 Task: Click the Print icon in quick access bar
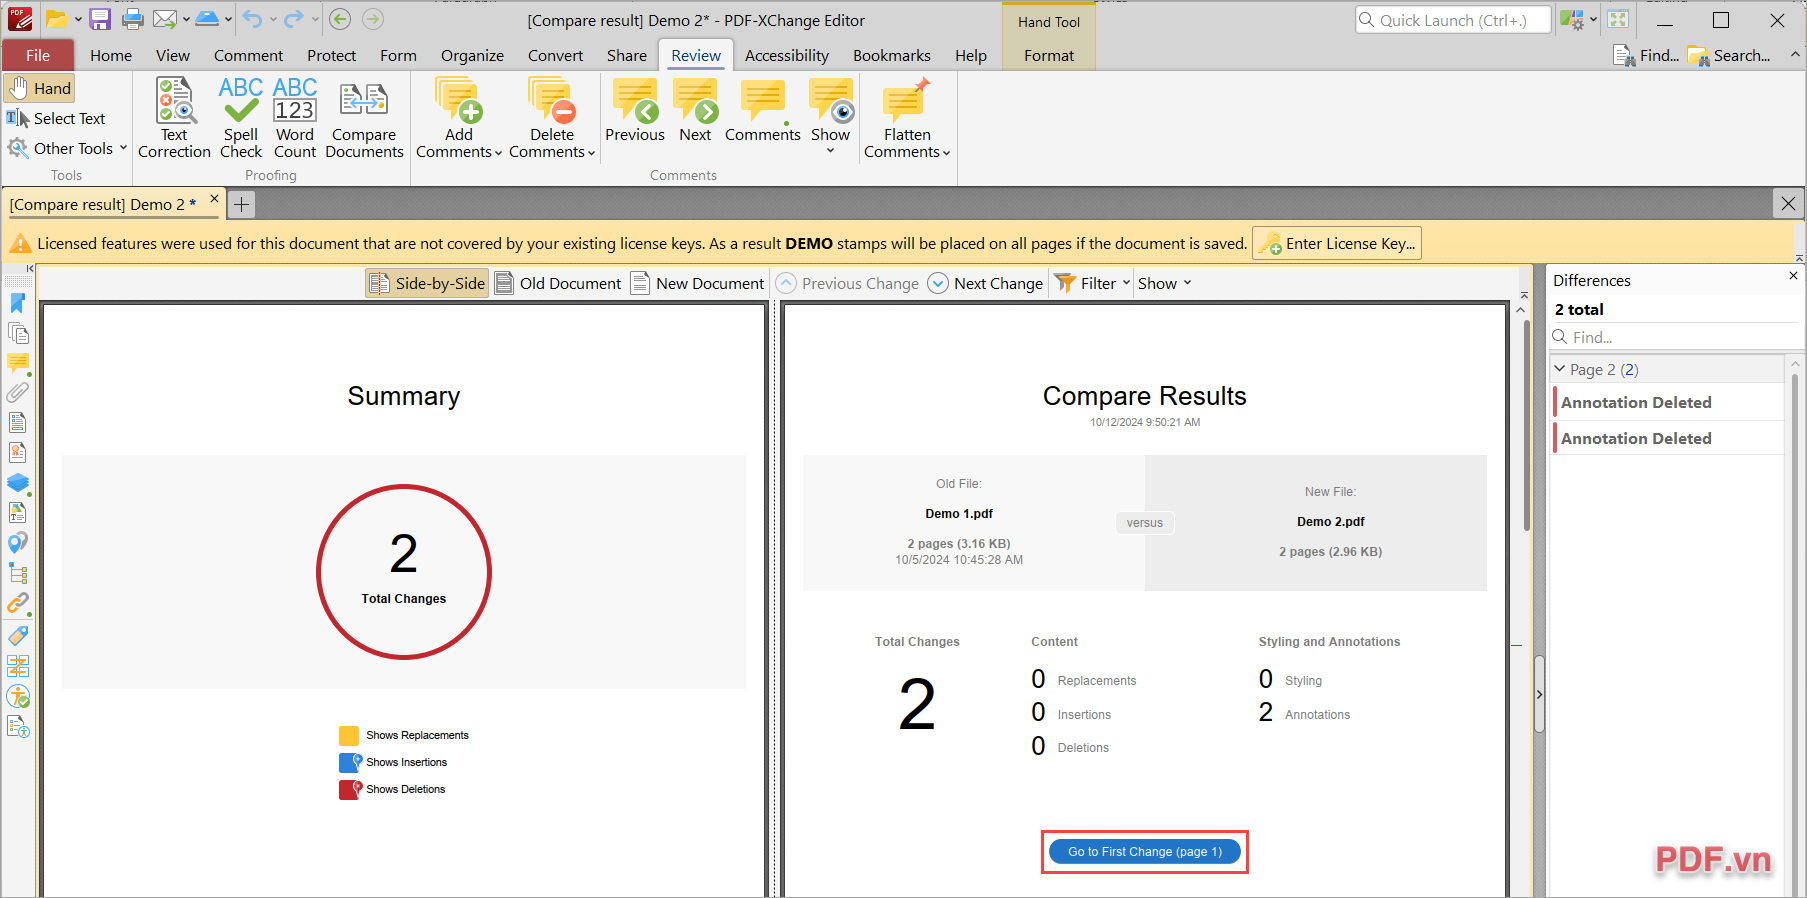coord(133,19)
